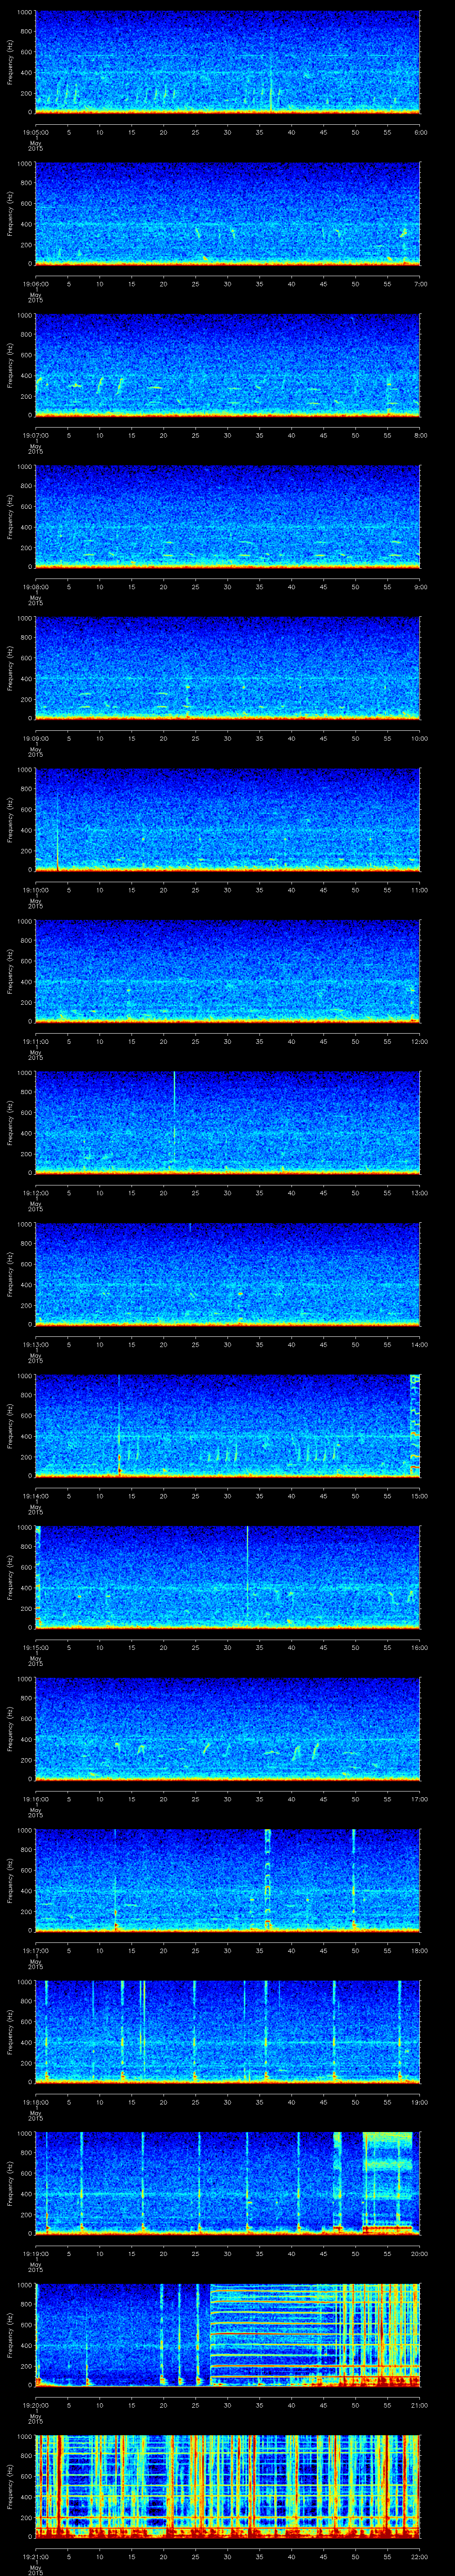The image size is (455, 2576).
Task: Select the spectrogram panel starting at 19:06:00
Action: (x=228, y=214)
